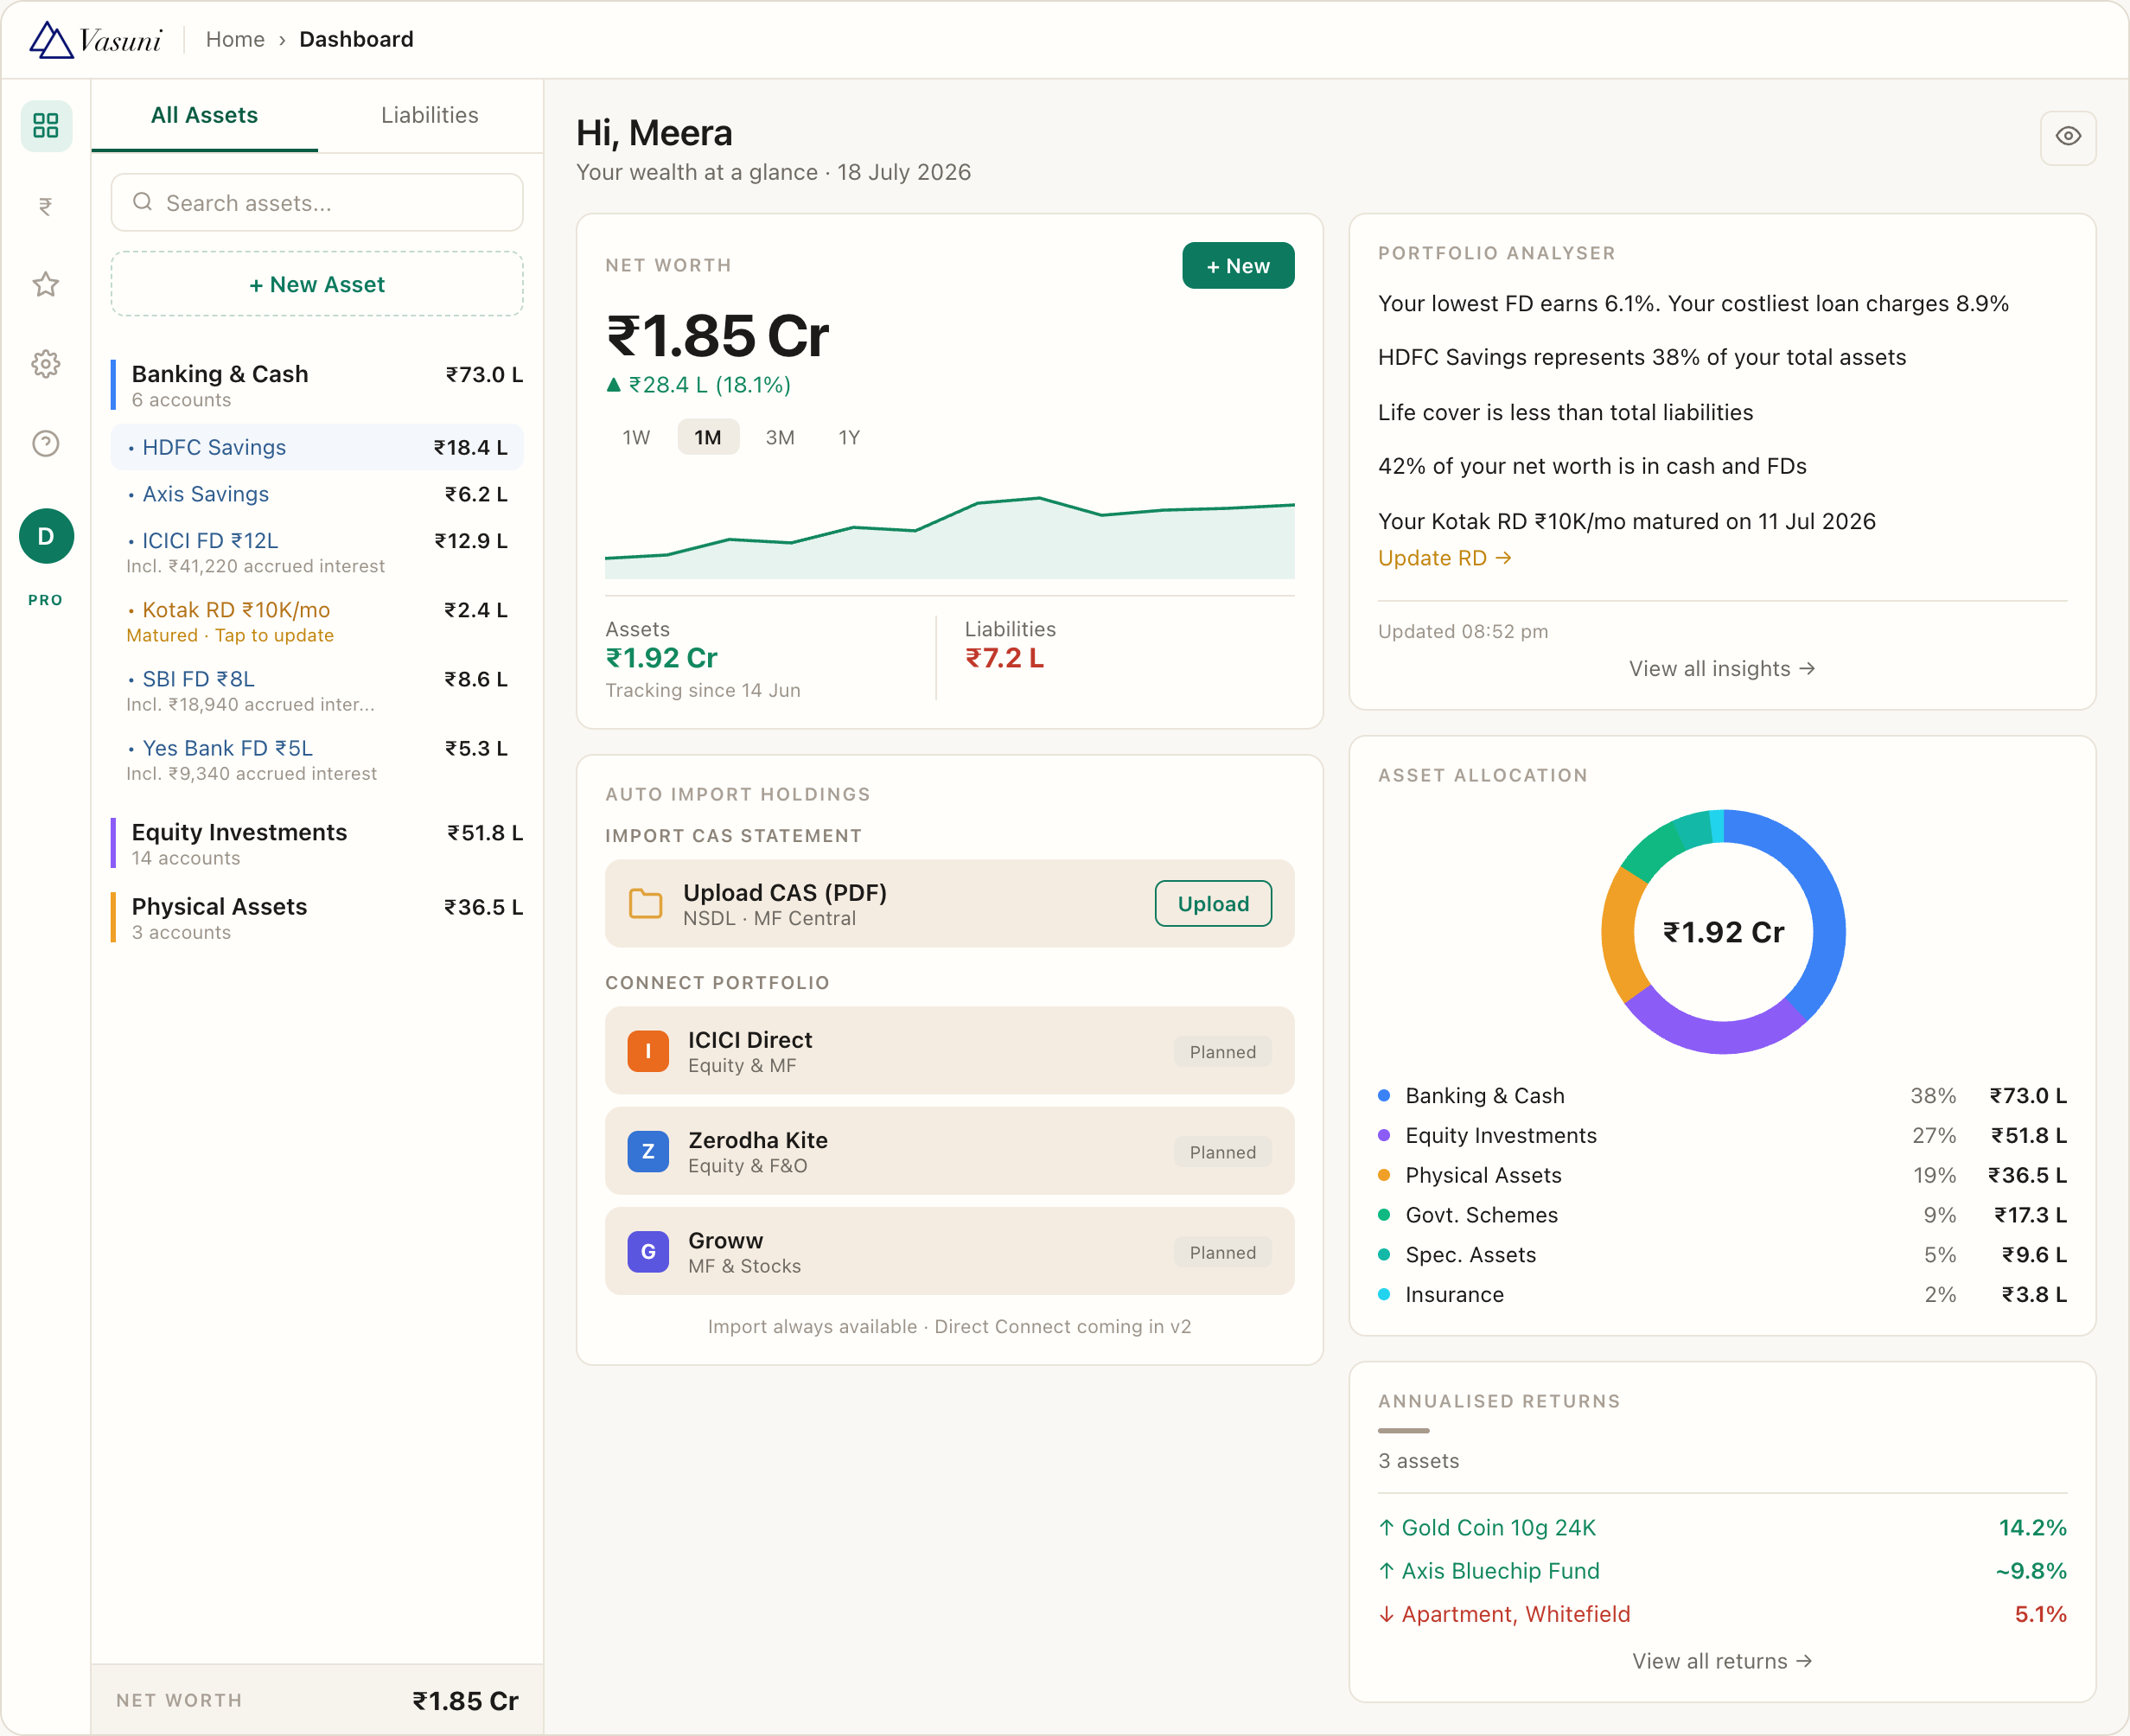Click the Physical Assets orange legend dot

pos(1384,1175)
